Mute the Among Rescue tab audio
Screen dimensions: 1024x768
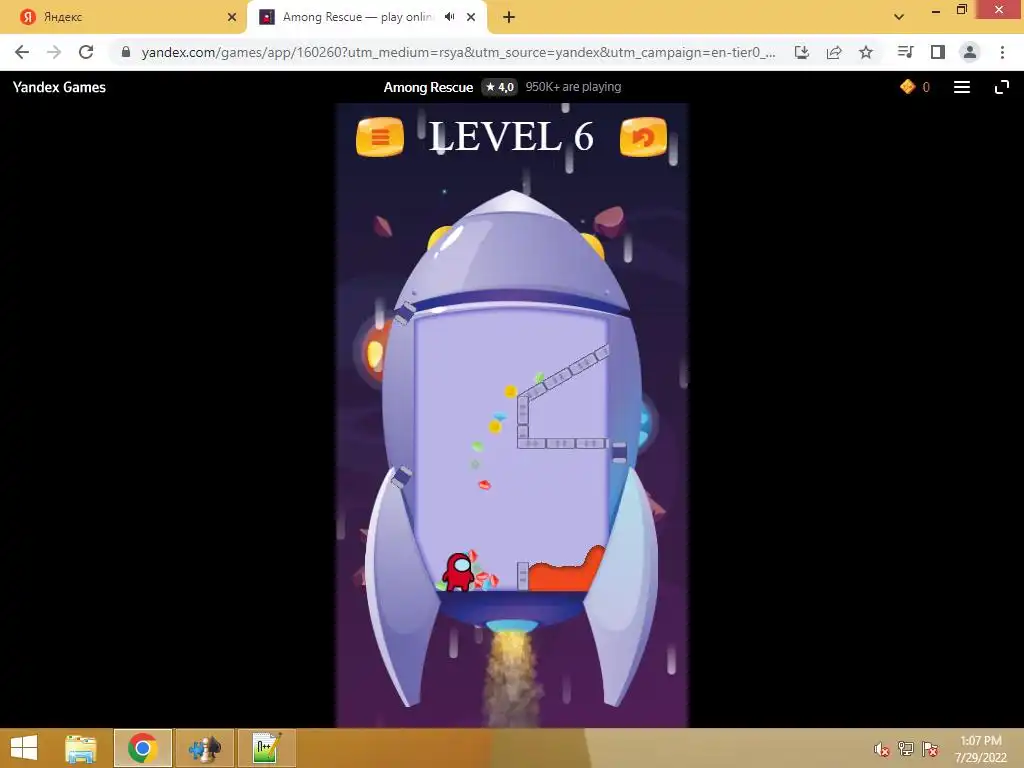click(449, 17)
